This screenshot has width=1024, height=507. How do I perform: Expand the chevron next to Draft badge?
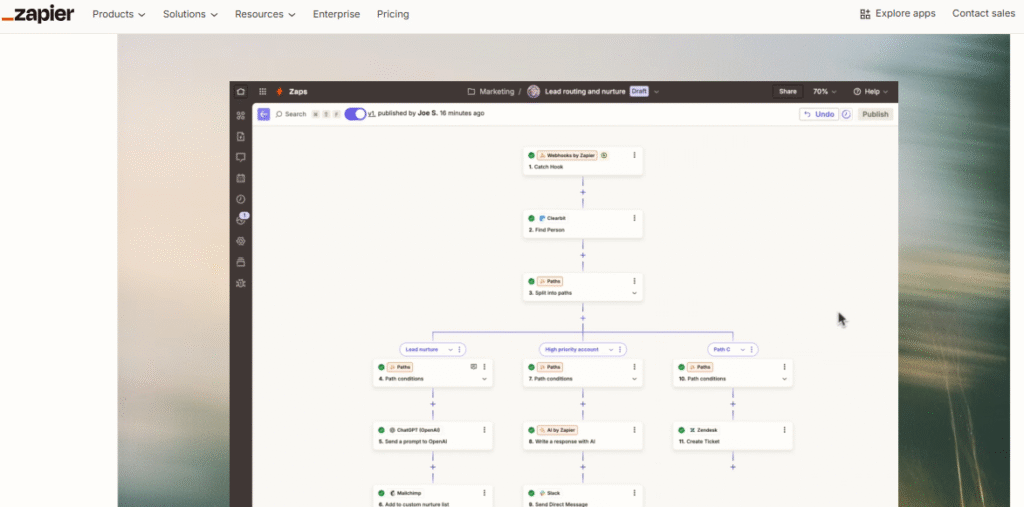[x=656, y=91]
